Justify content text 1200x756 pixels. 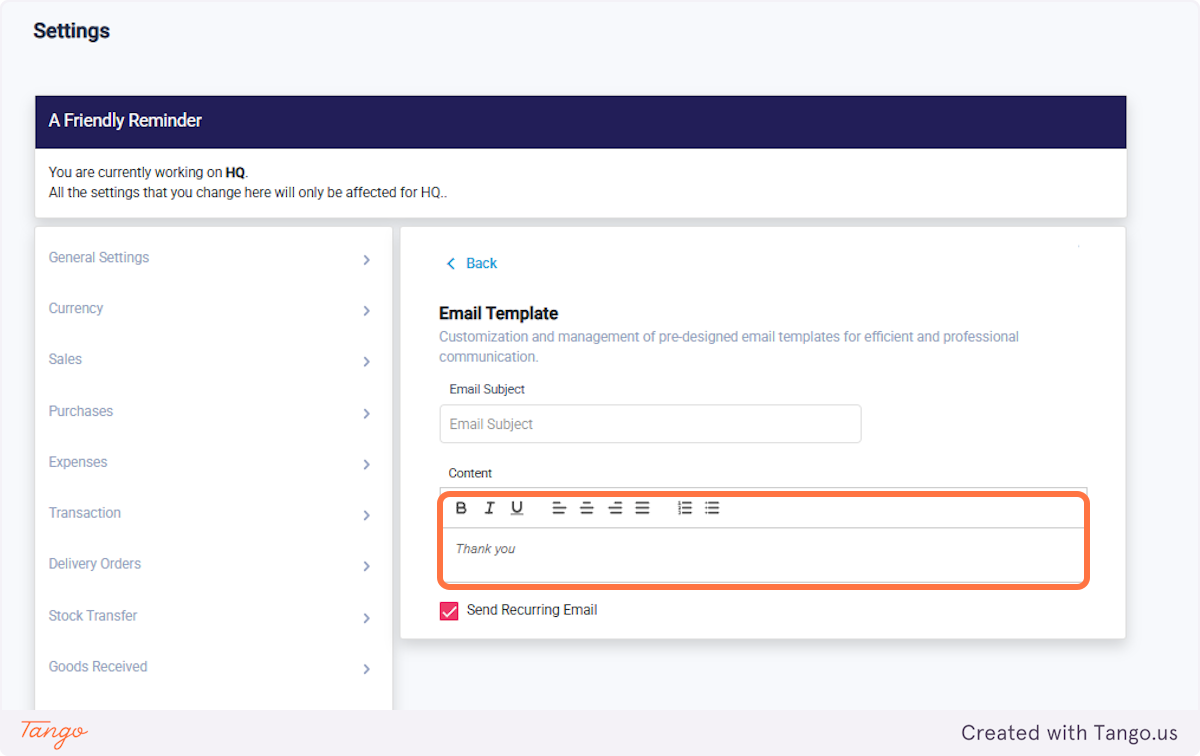(642, 508)
